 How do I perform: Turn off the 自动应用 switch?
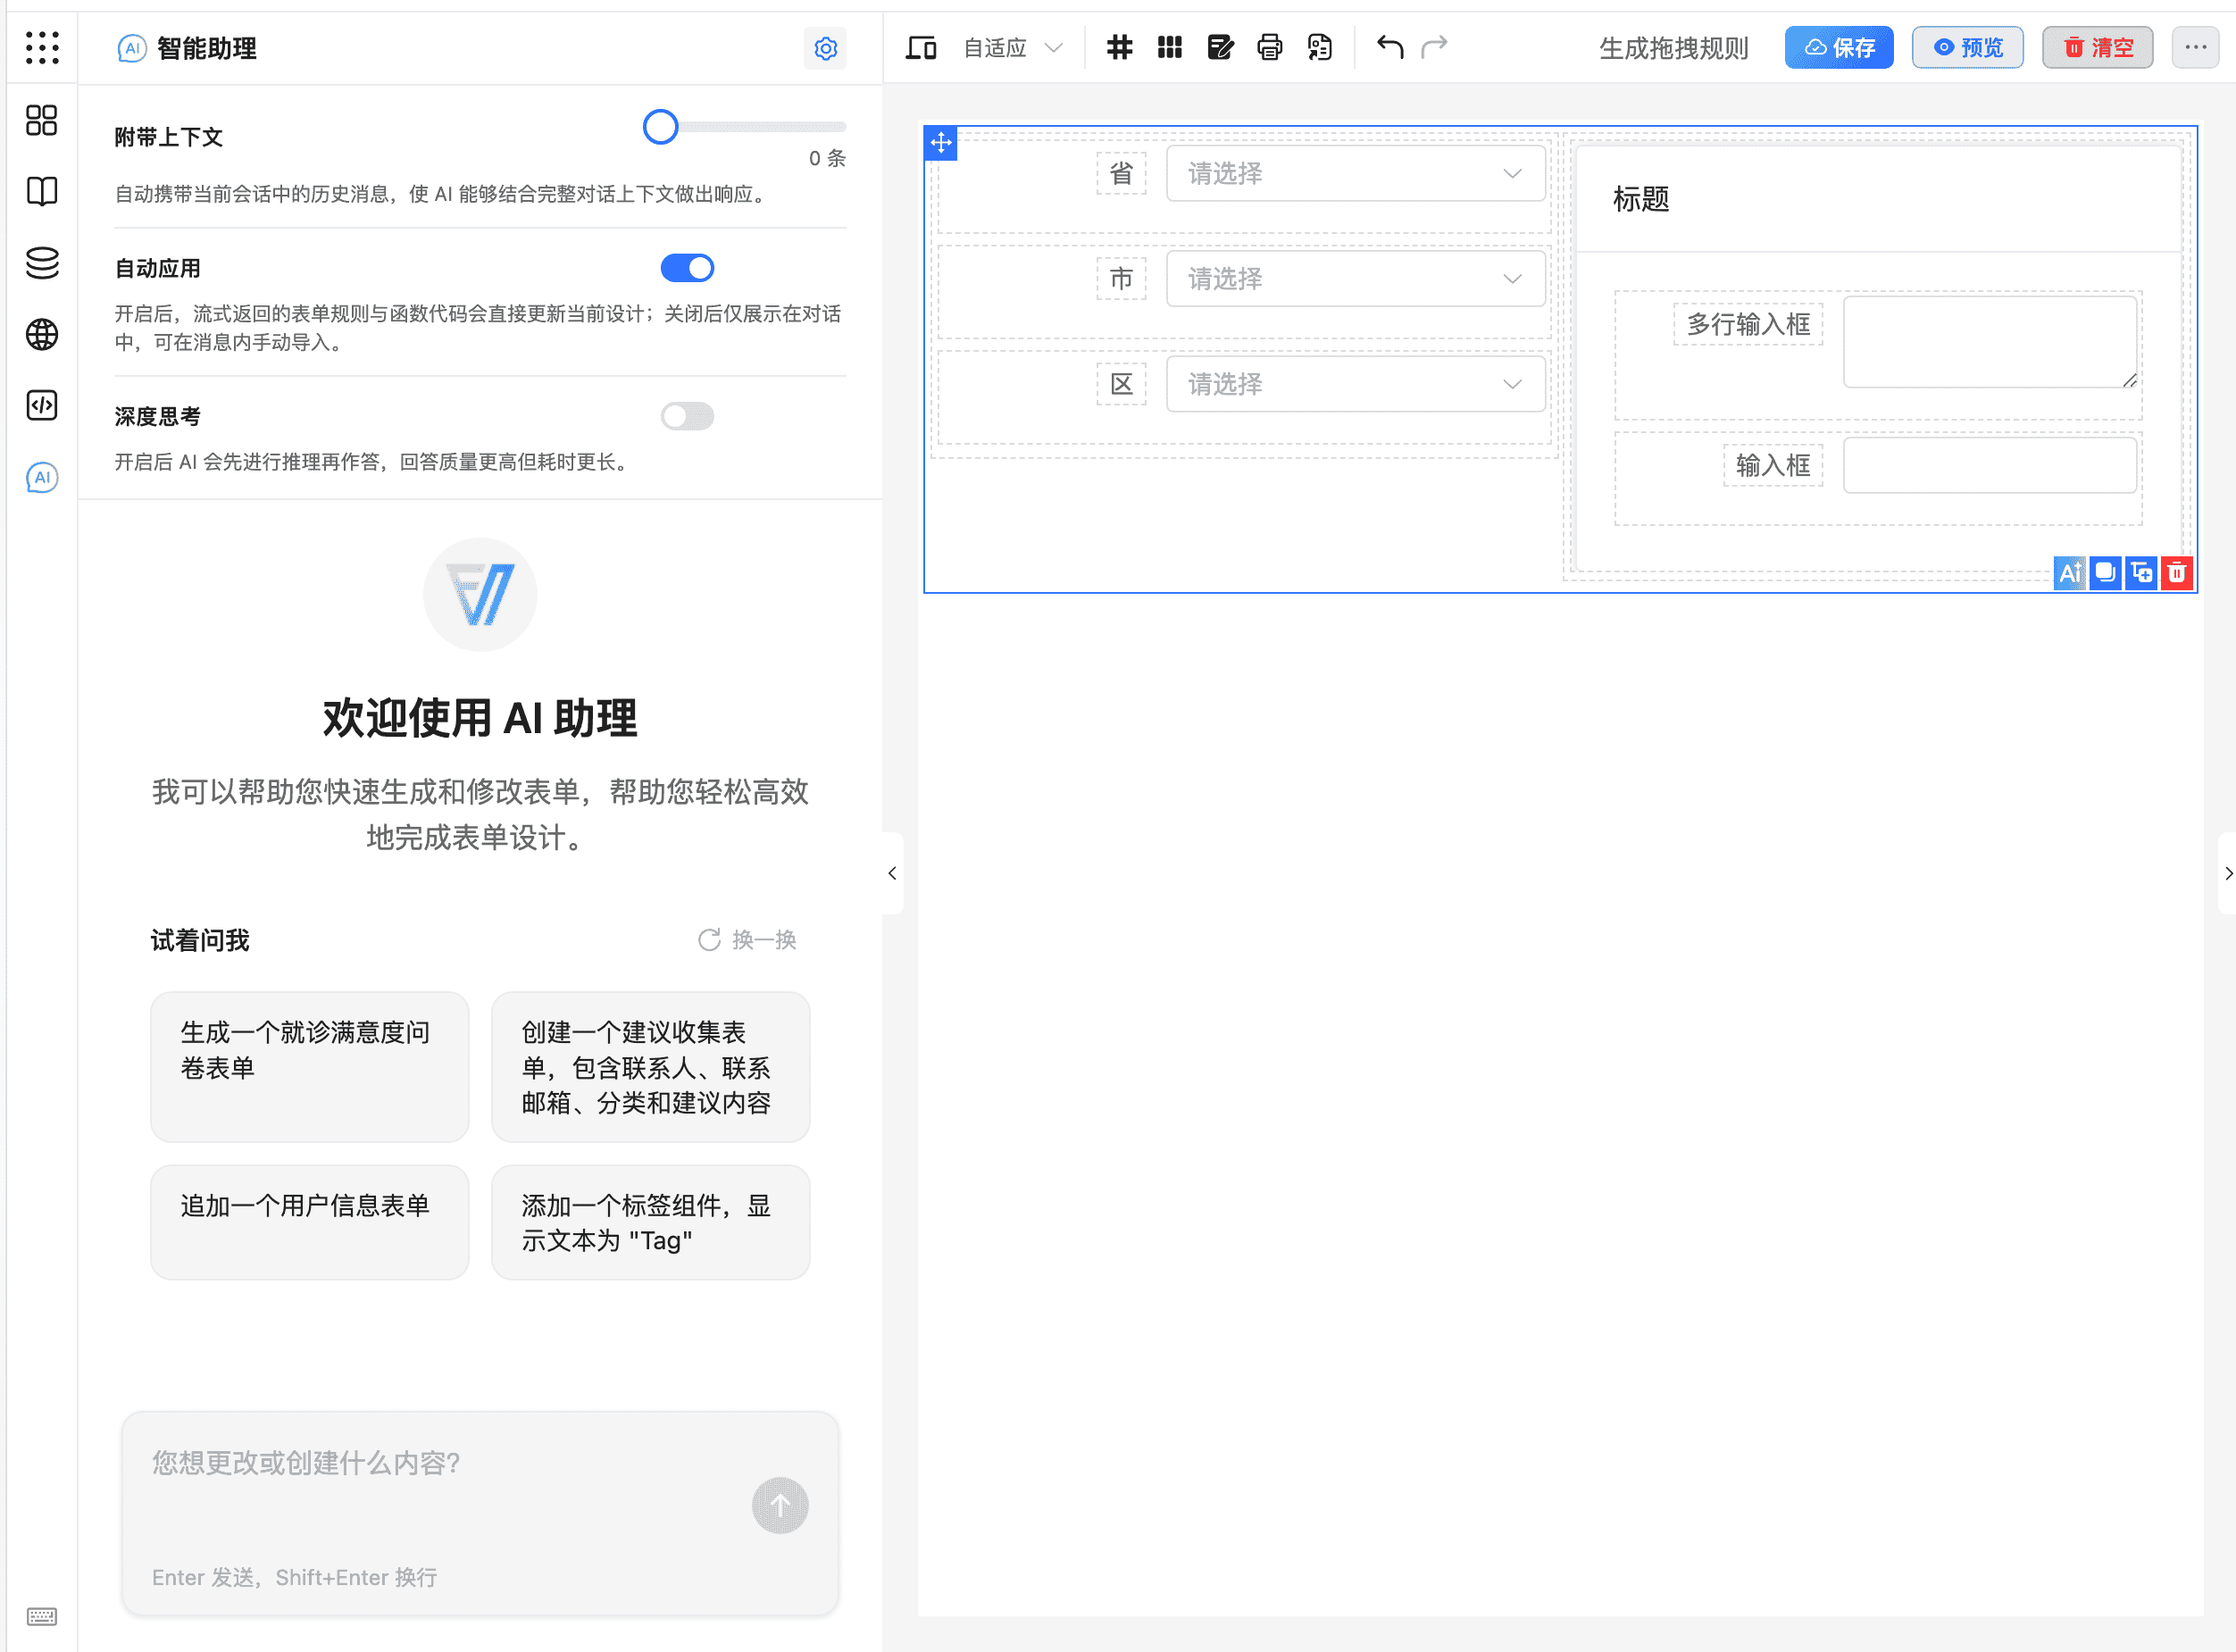pyautogui.click(x=687, y=268)
